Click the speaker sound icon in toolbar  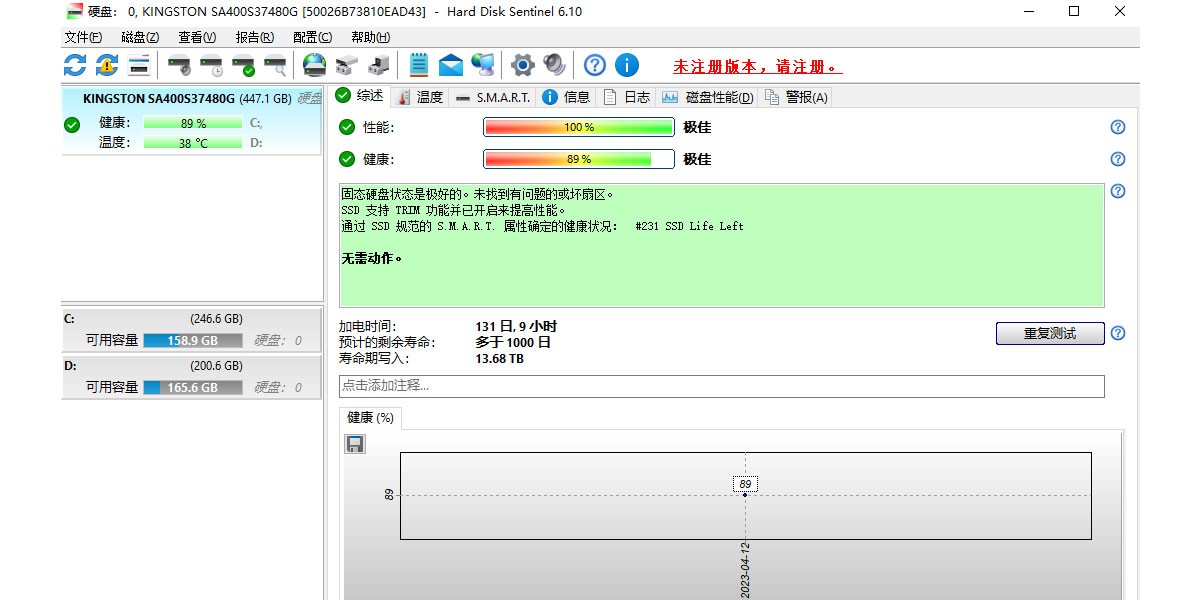click(555, 66)
